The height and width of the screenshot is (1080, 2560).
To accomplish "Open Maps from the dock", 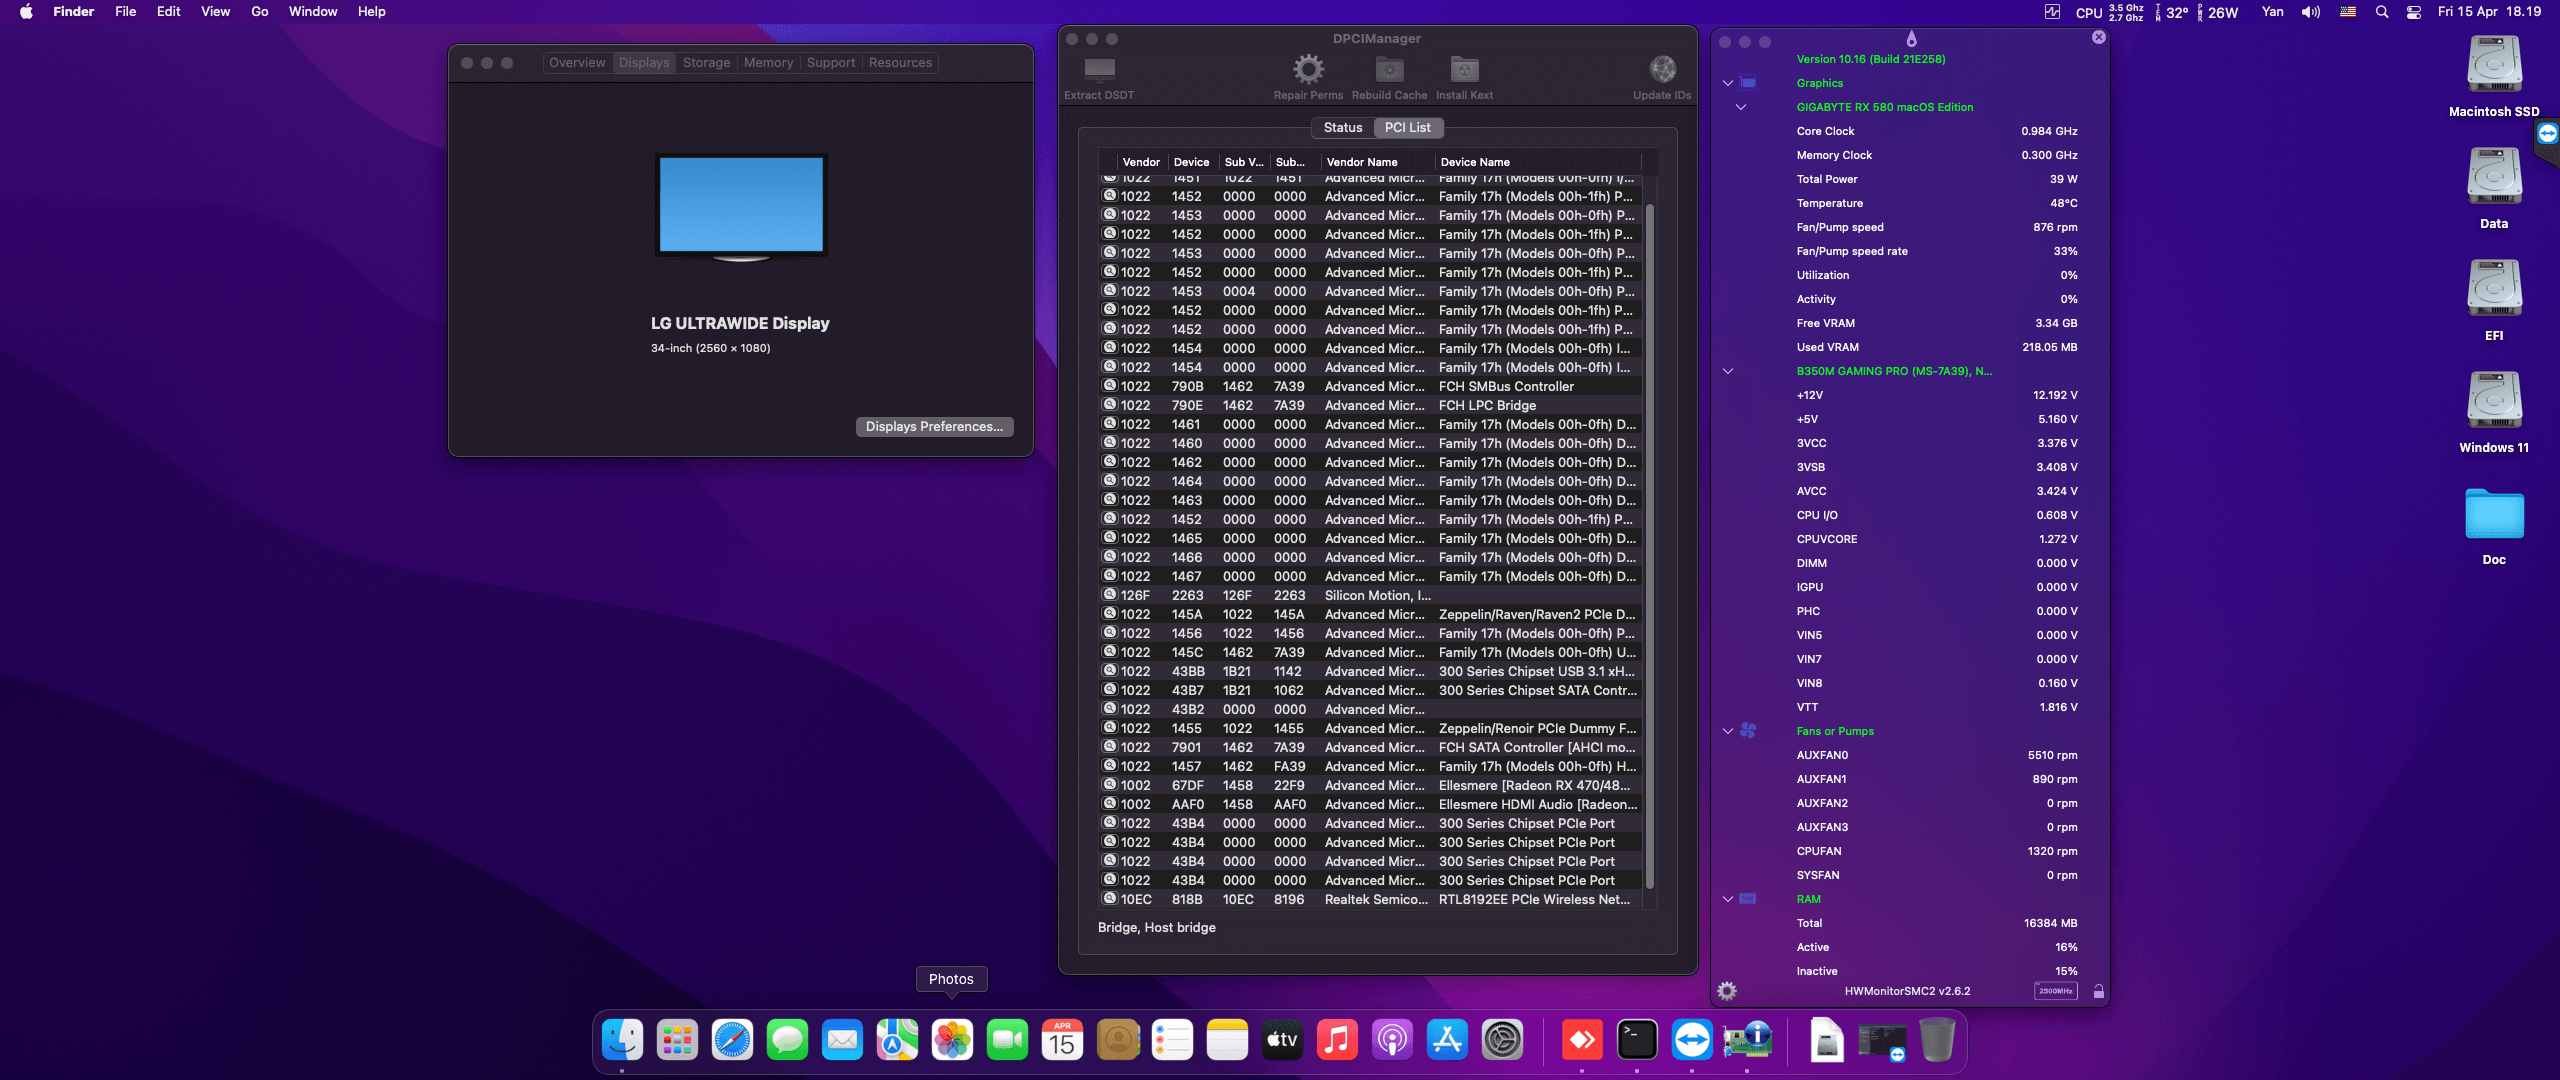I will (897, 1040).
